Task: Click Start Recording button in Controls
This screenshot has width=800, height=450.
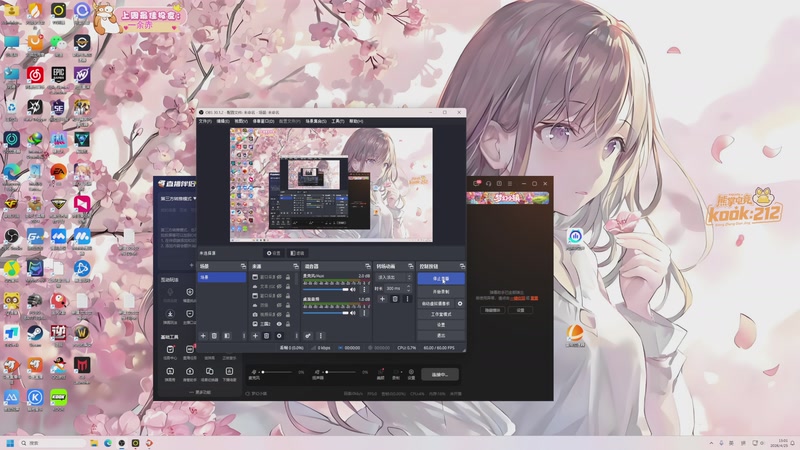Action: pos(441,292)
